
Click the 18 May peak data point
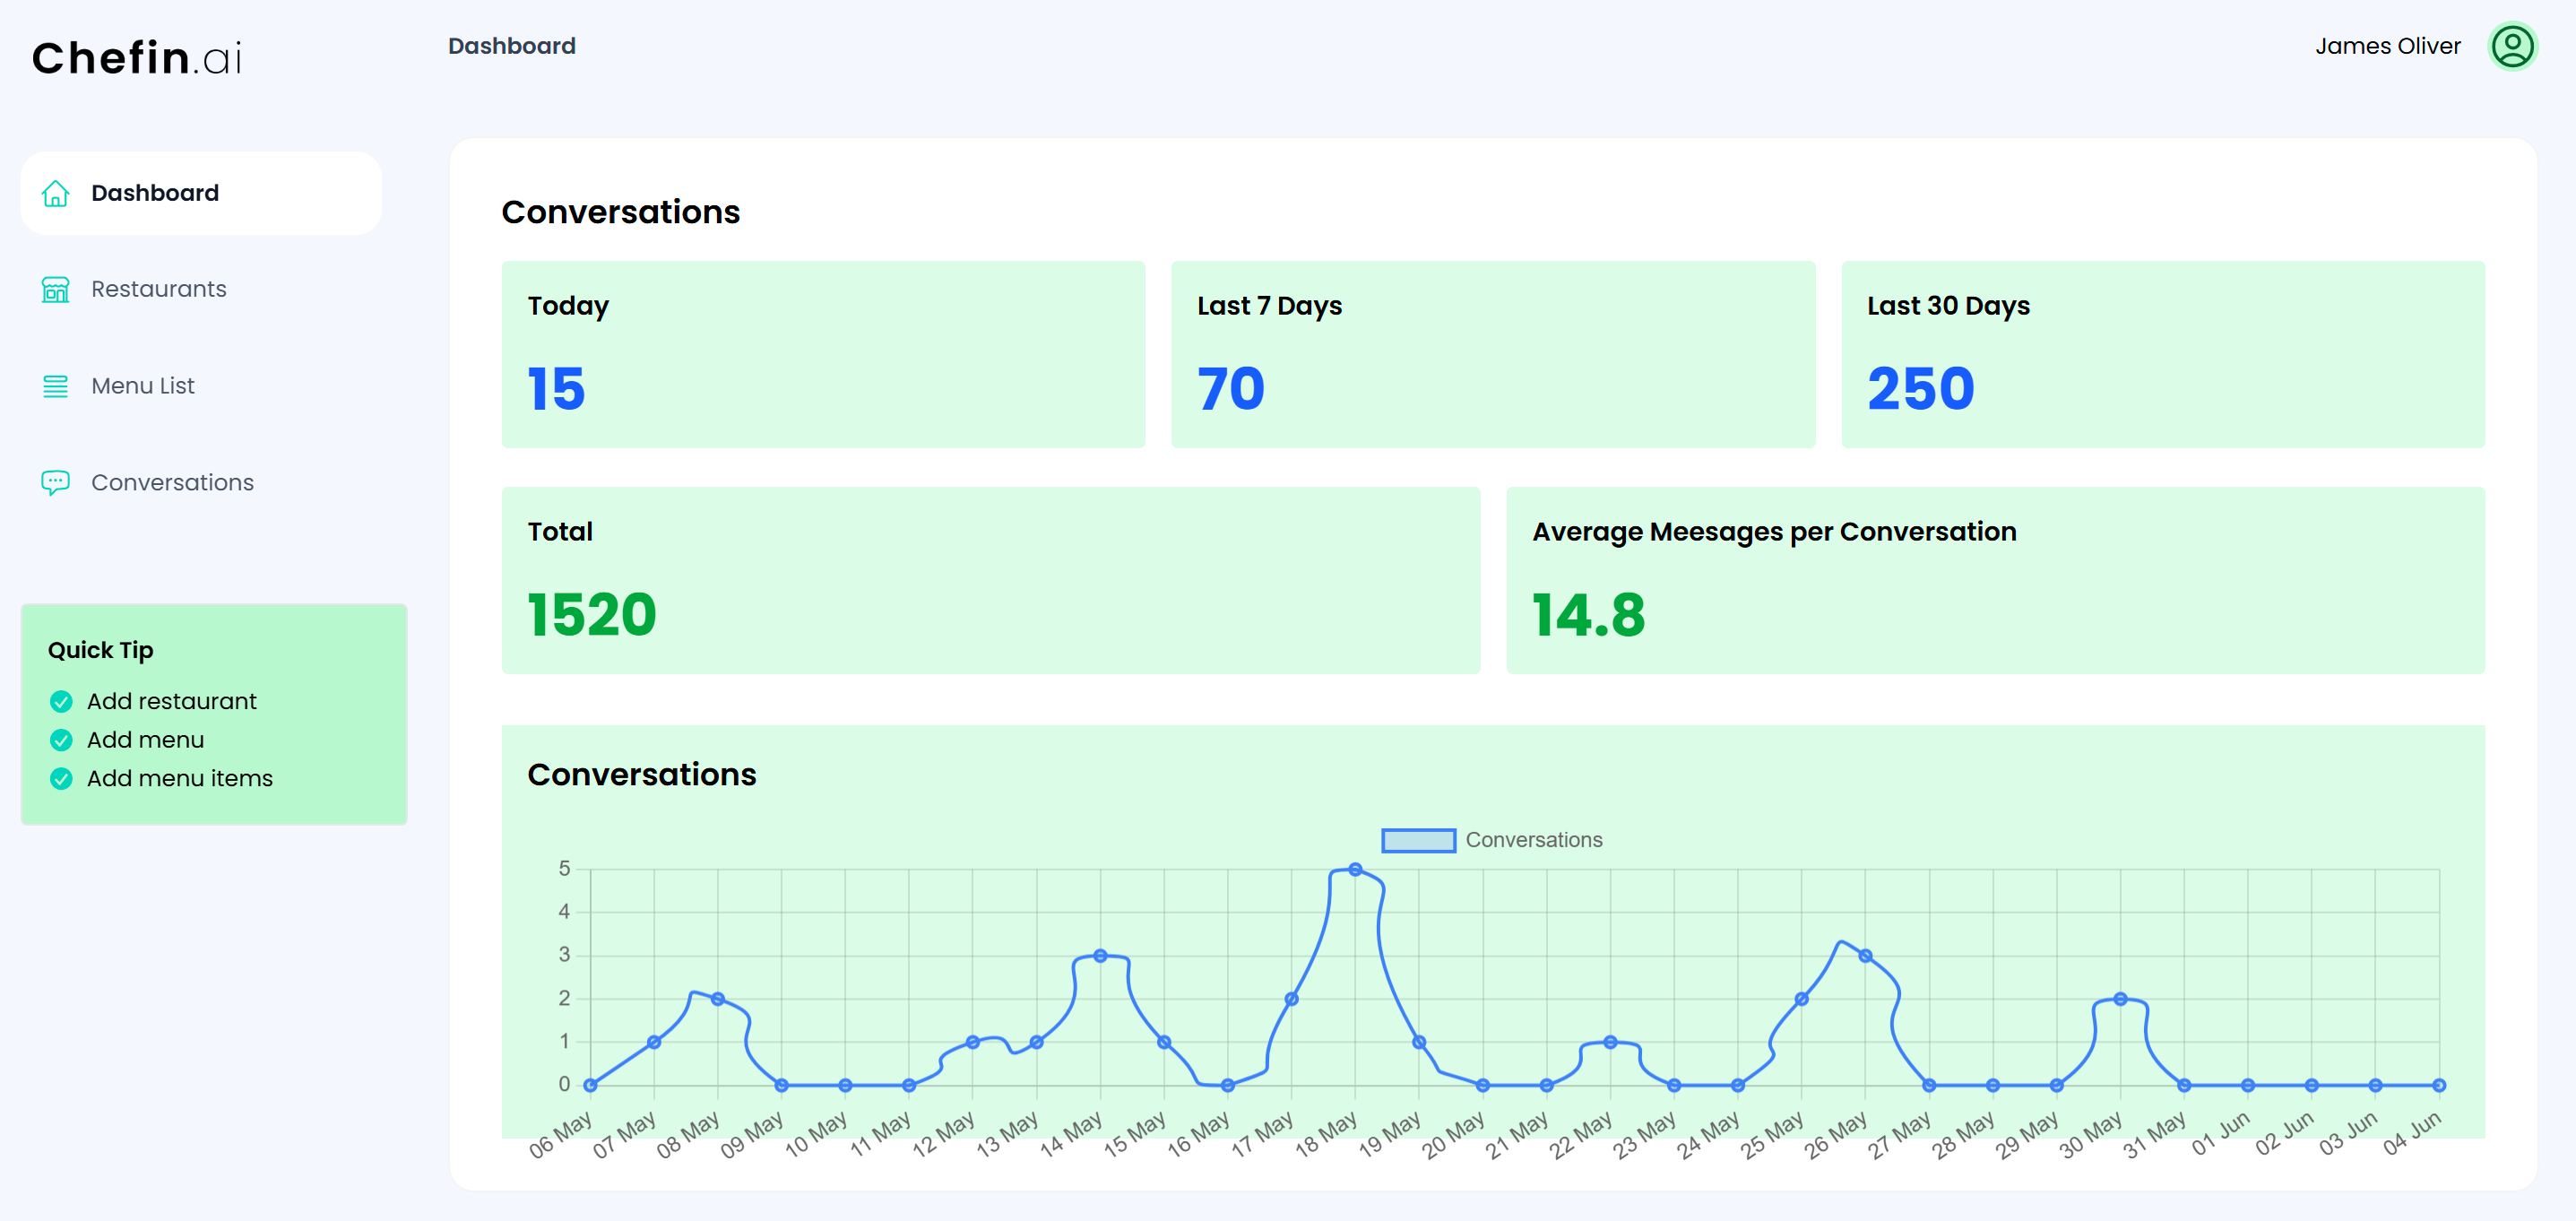pos(1354,869)
